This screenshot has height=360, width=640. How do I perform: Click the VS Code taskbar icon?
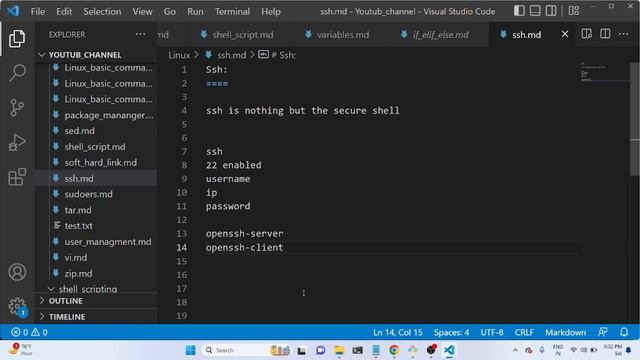tap(449, 350)
